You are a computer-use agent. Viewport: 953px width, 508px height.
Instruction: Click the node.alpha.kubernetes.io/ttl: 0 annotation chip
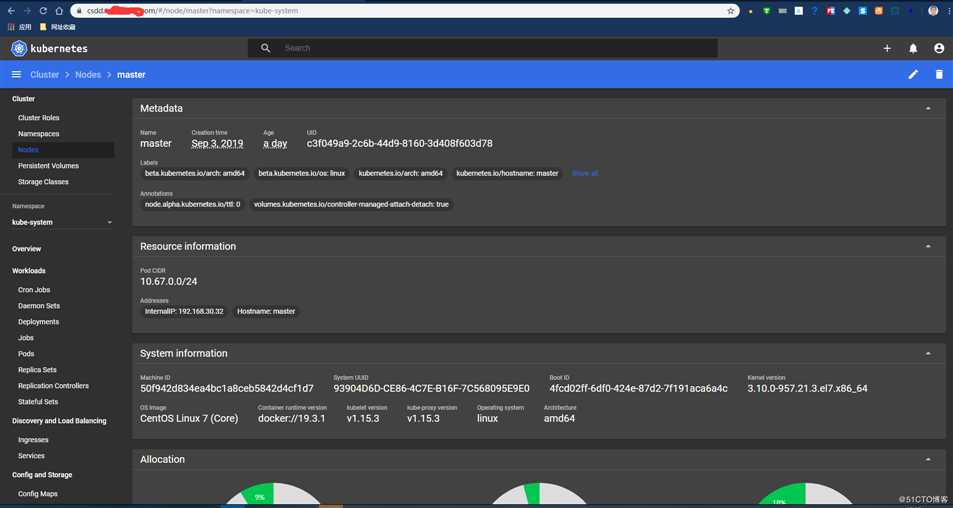pos(193,204)
